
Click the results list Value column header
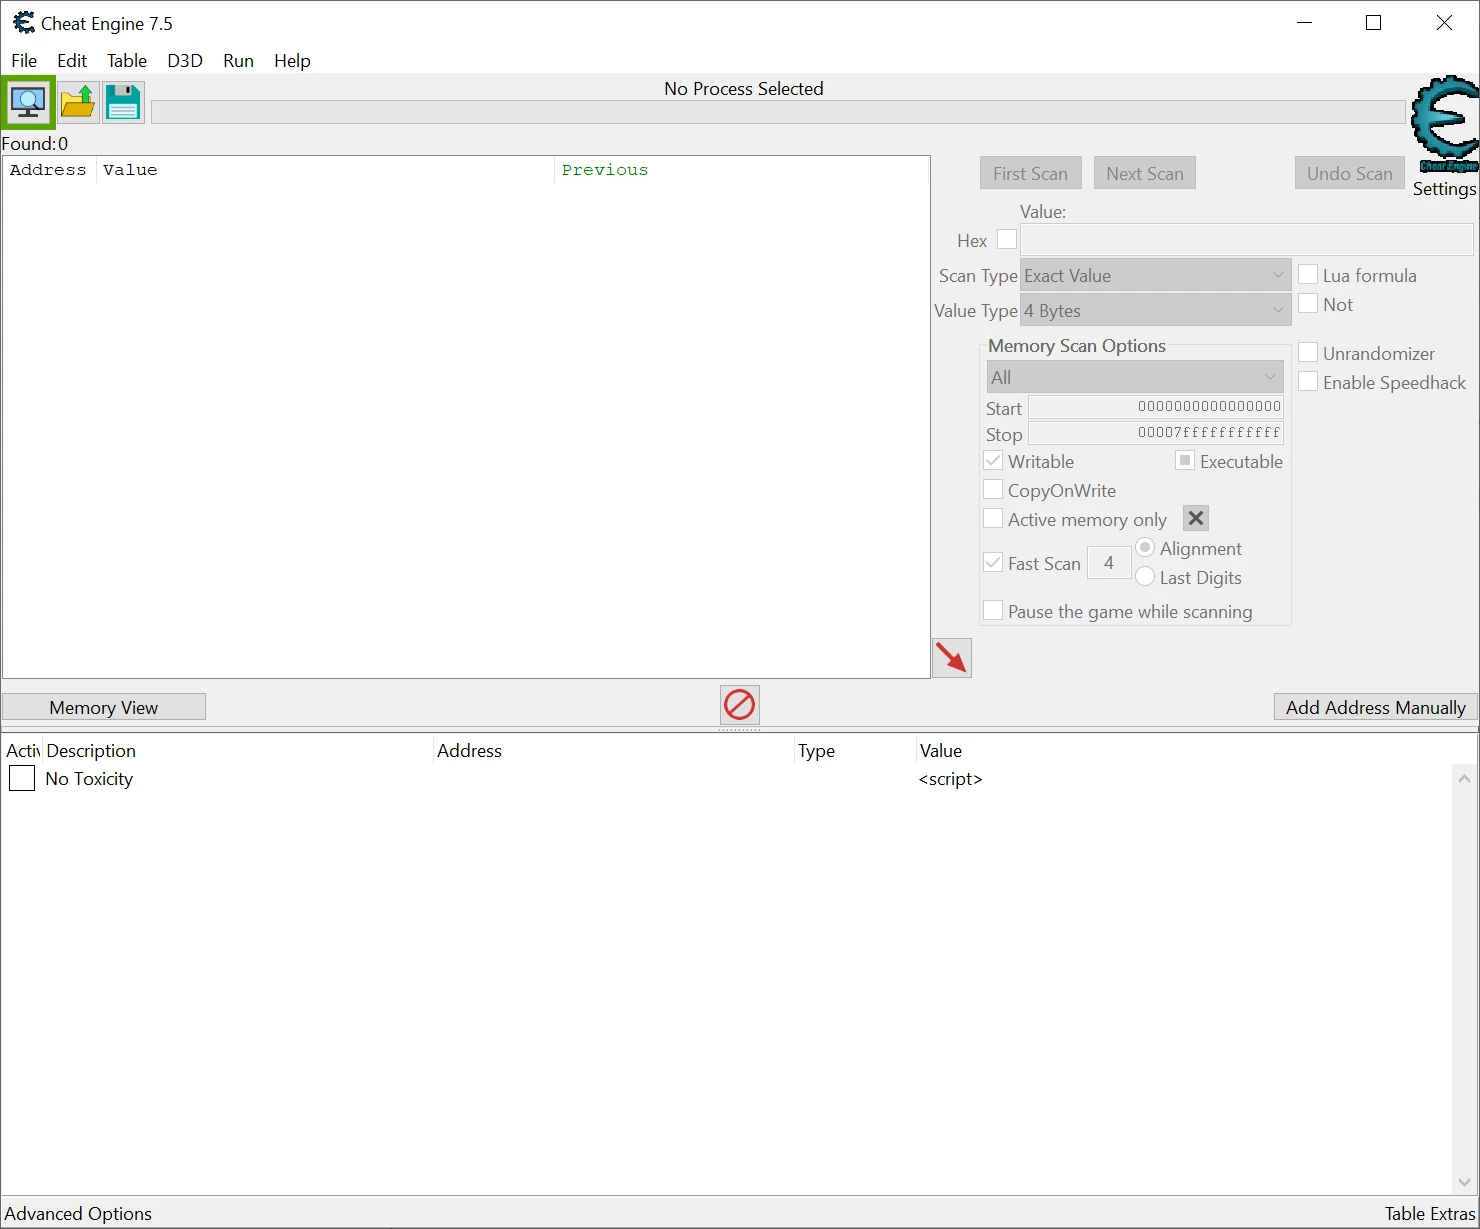(325, 170)
